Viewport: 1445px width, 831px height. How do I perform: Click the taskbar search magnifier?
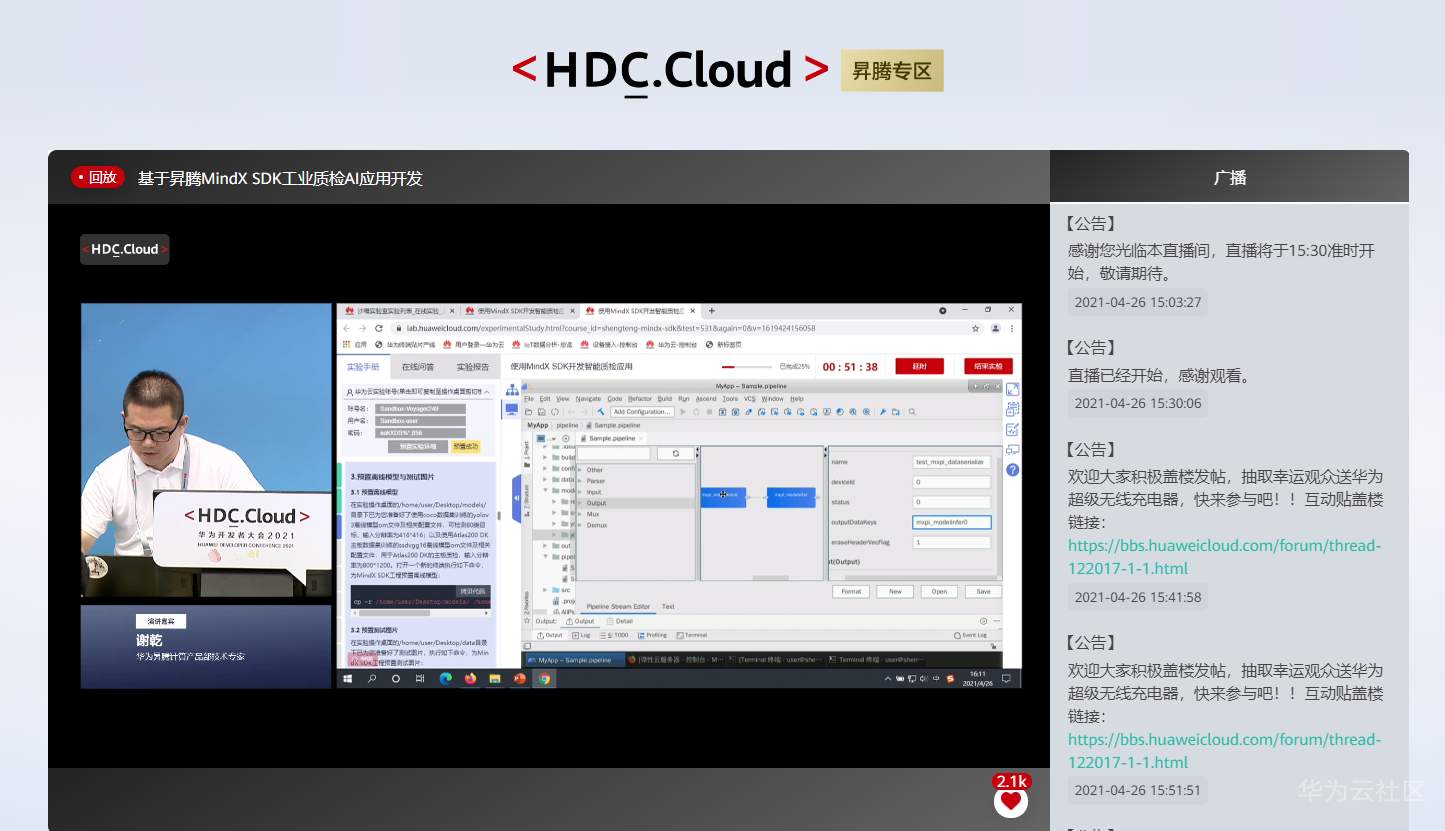coord(372,678)
